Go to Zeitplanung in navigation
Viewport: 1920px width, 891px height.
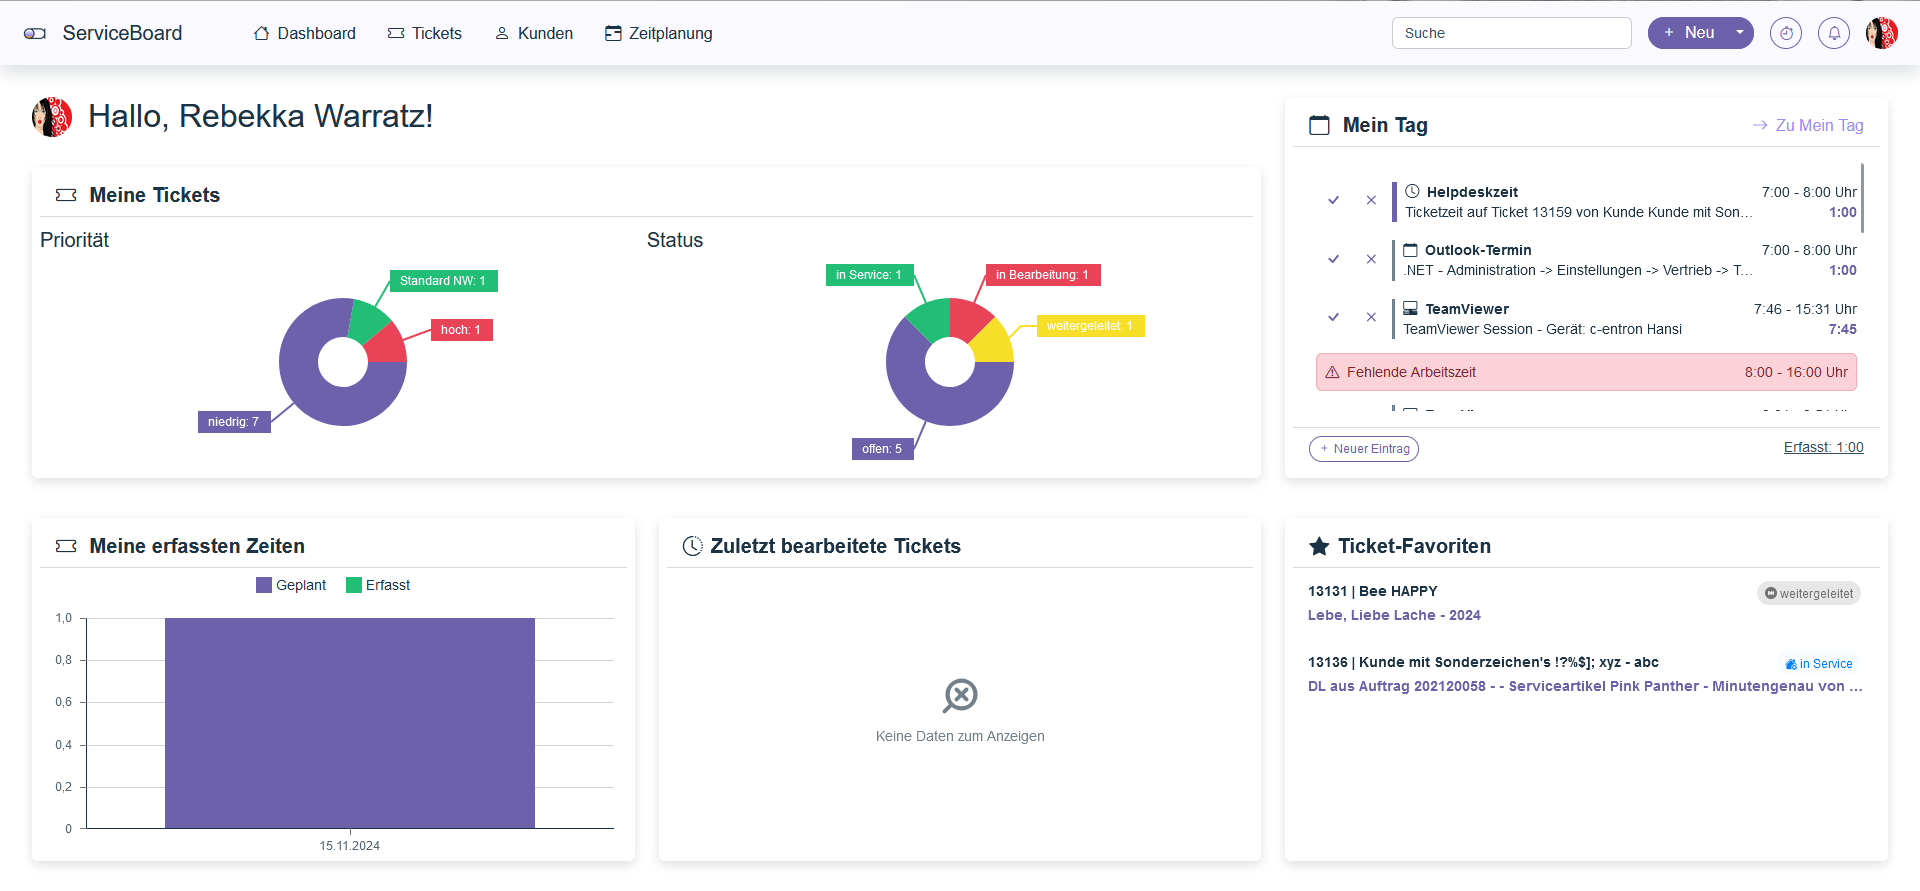point(658,33)
